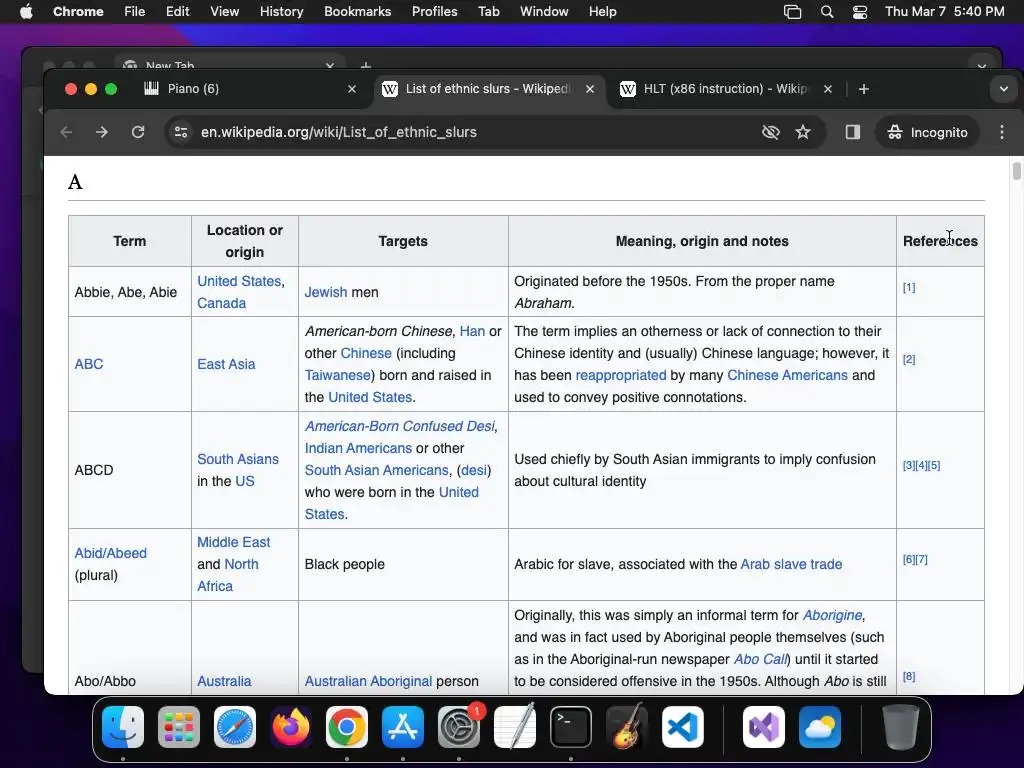Image resolution: width=1024 pixels, height=768 pixels.
Task: Toggle the Chrome side panel
Action: pos(852,132)
